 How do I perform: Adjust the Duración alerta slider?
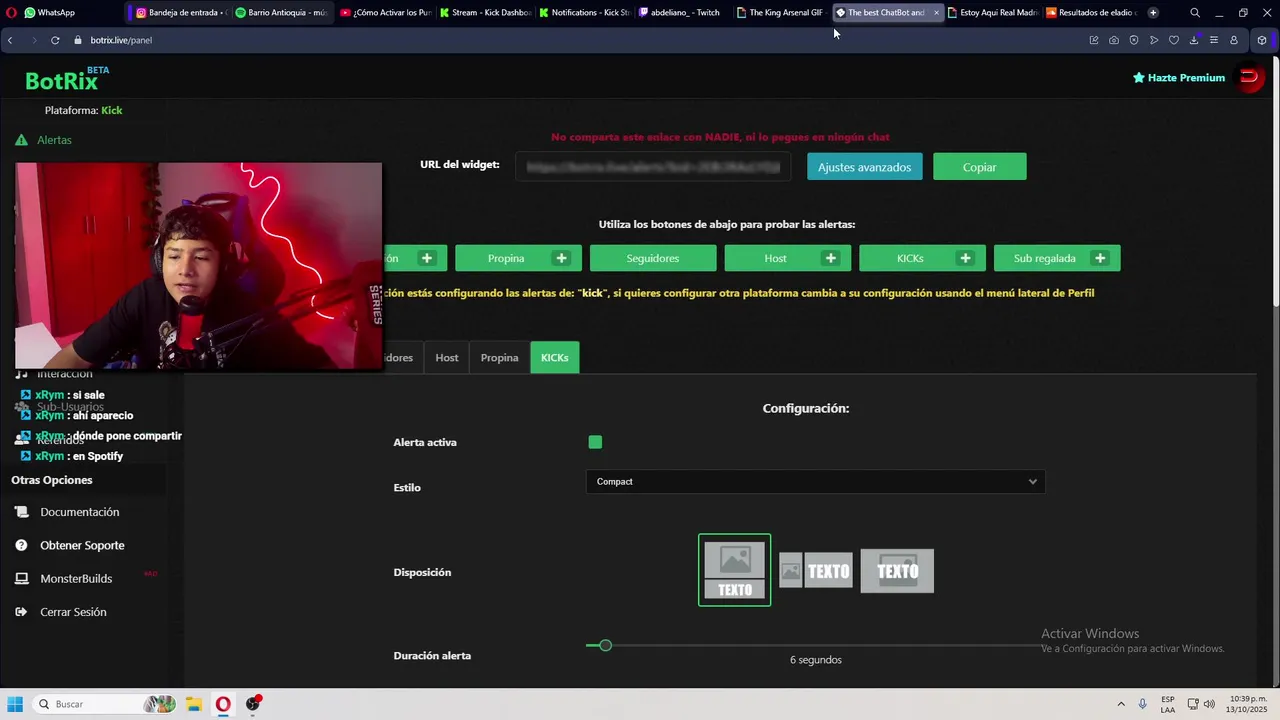[605, 646]
